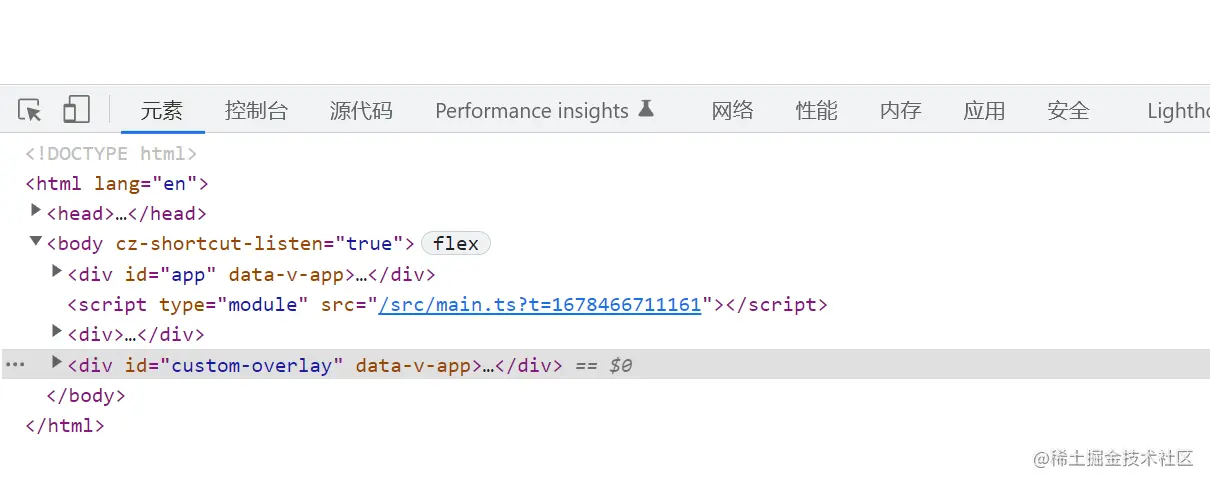
Task: Open the 应用 tab
Action: click(x=985, y=110)
